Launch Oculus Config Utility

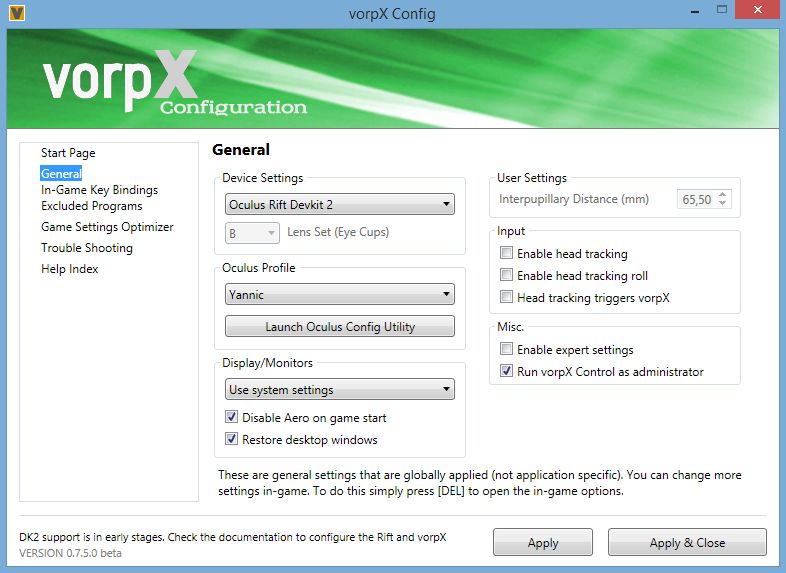coord(340,326)
